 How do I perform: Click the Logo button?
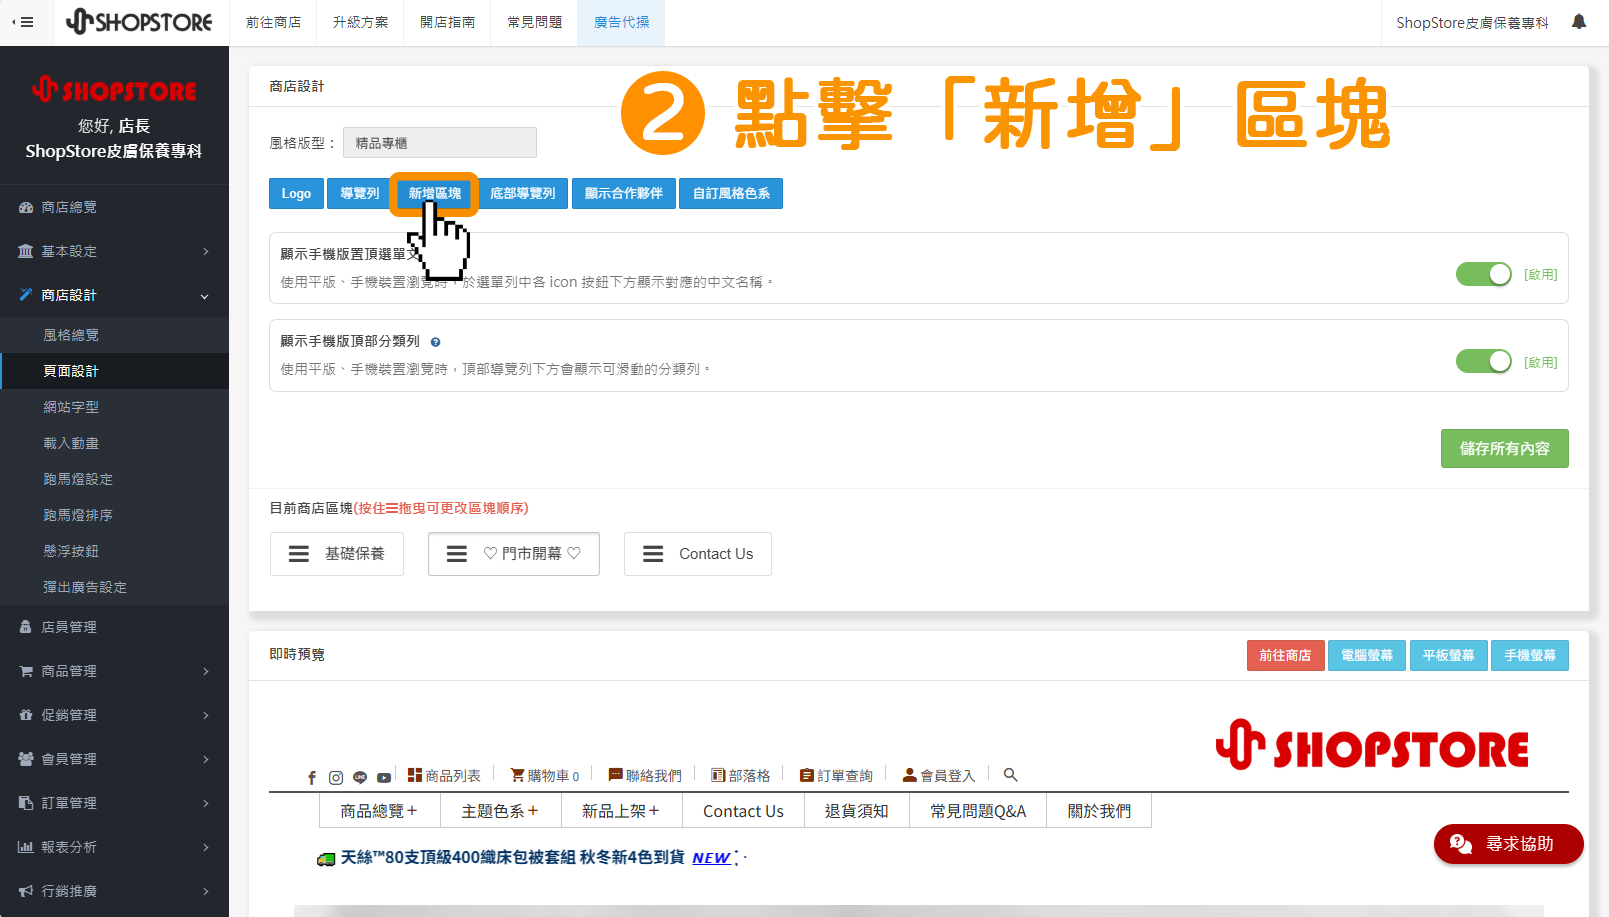(296, 193)
